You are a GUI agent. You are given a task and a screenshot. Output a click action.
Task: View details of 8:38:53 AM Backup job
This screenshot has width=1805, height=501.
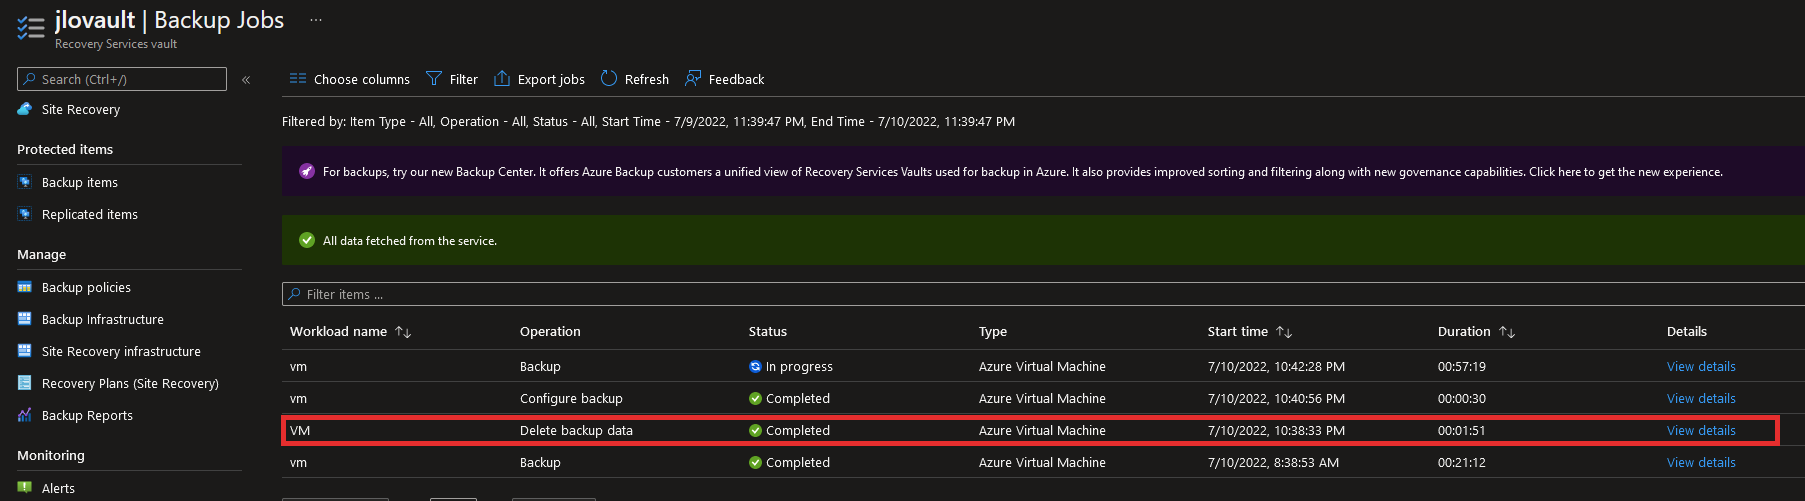coord(1701,463)
